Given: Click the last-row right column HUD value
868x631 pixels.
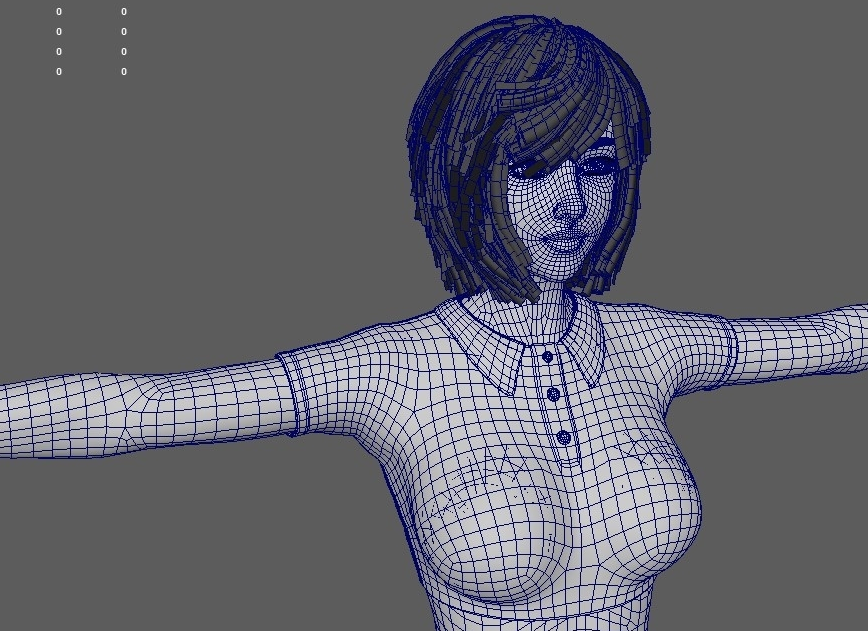Looking at the screenshot, I should pos(124,72).
